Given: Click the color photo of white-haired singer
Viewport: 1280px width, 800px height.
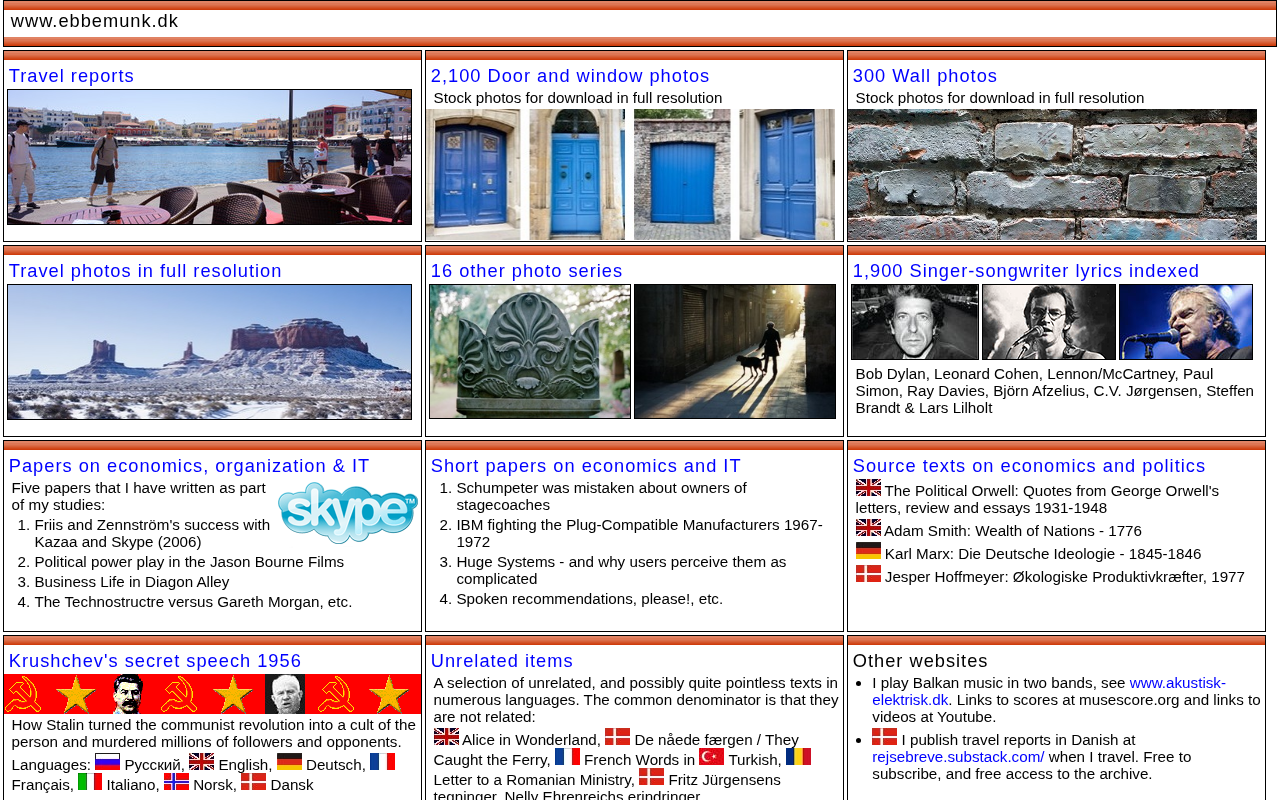Looking at the screenshot, I should pyautogui.click(x=1186, y=322).
